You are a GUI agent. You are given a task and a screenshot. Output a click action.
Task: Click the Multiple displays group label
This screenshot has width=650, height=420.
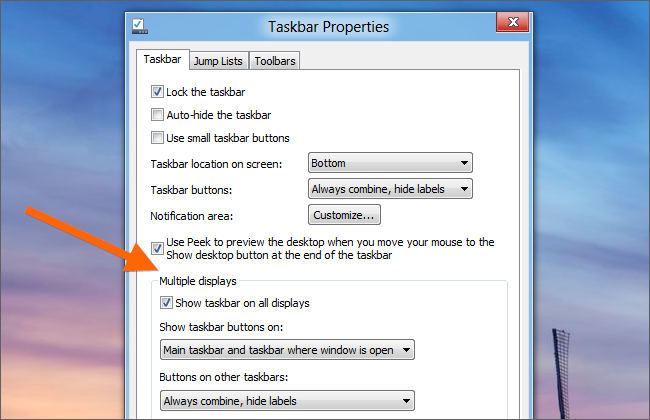click(x=198, y=282)
